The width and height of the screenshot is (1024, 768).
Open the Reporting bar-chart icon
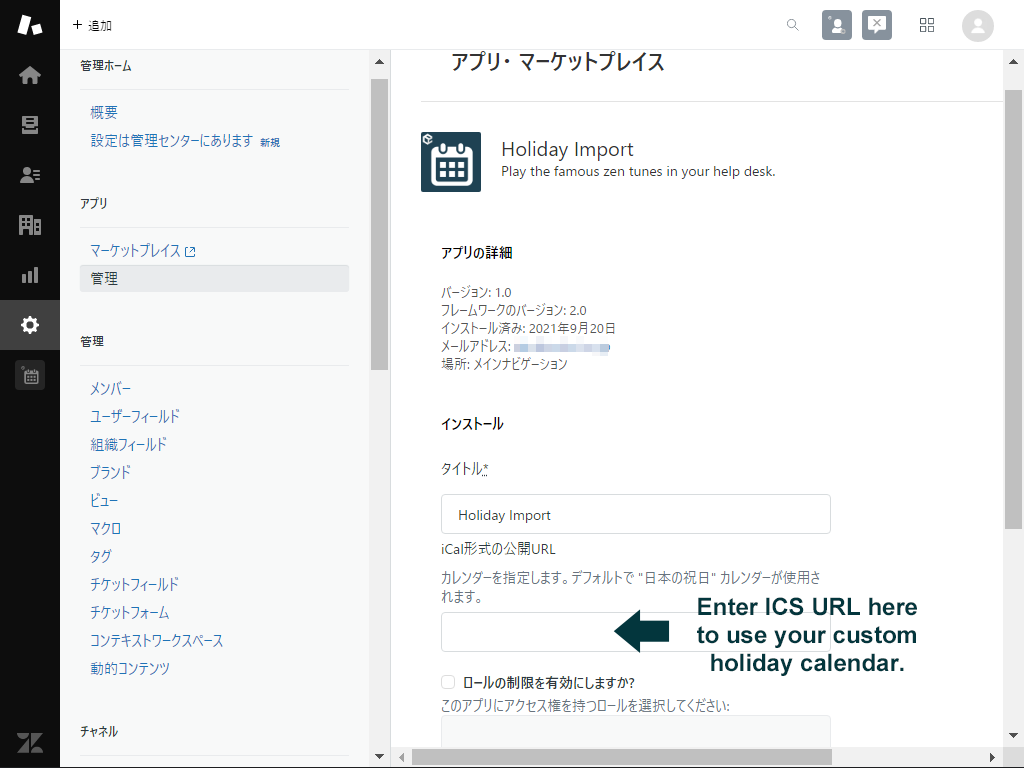30,276
